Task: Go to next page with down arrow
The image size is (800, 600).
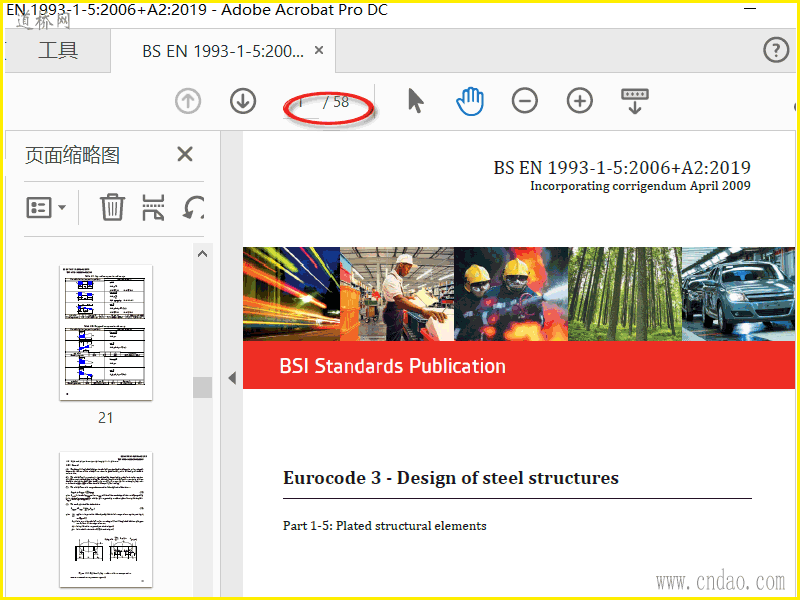Action: click(x=243, y=101)
